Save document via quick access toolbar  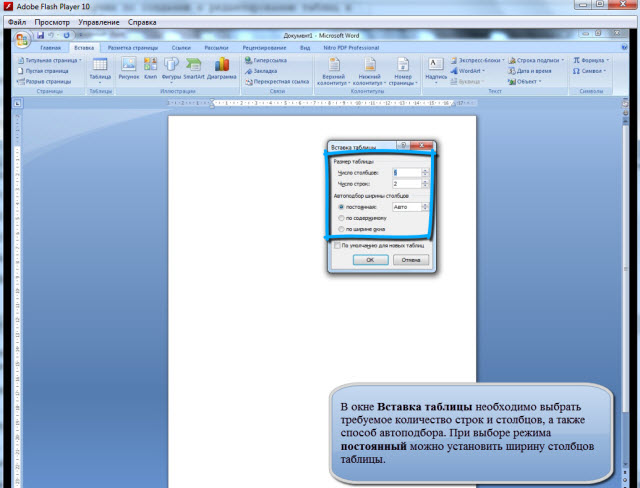[40, 35]
